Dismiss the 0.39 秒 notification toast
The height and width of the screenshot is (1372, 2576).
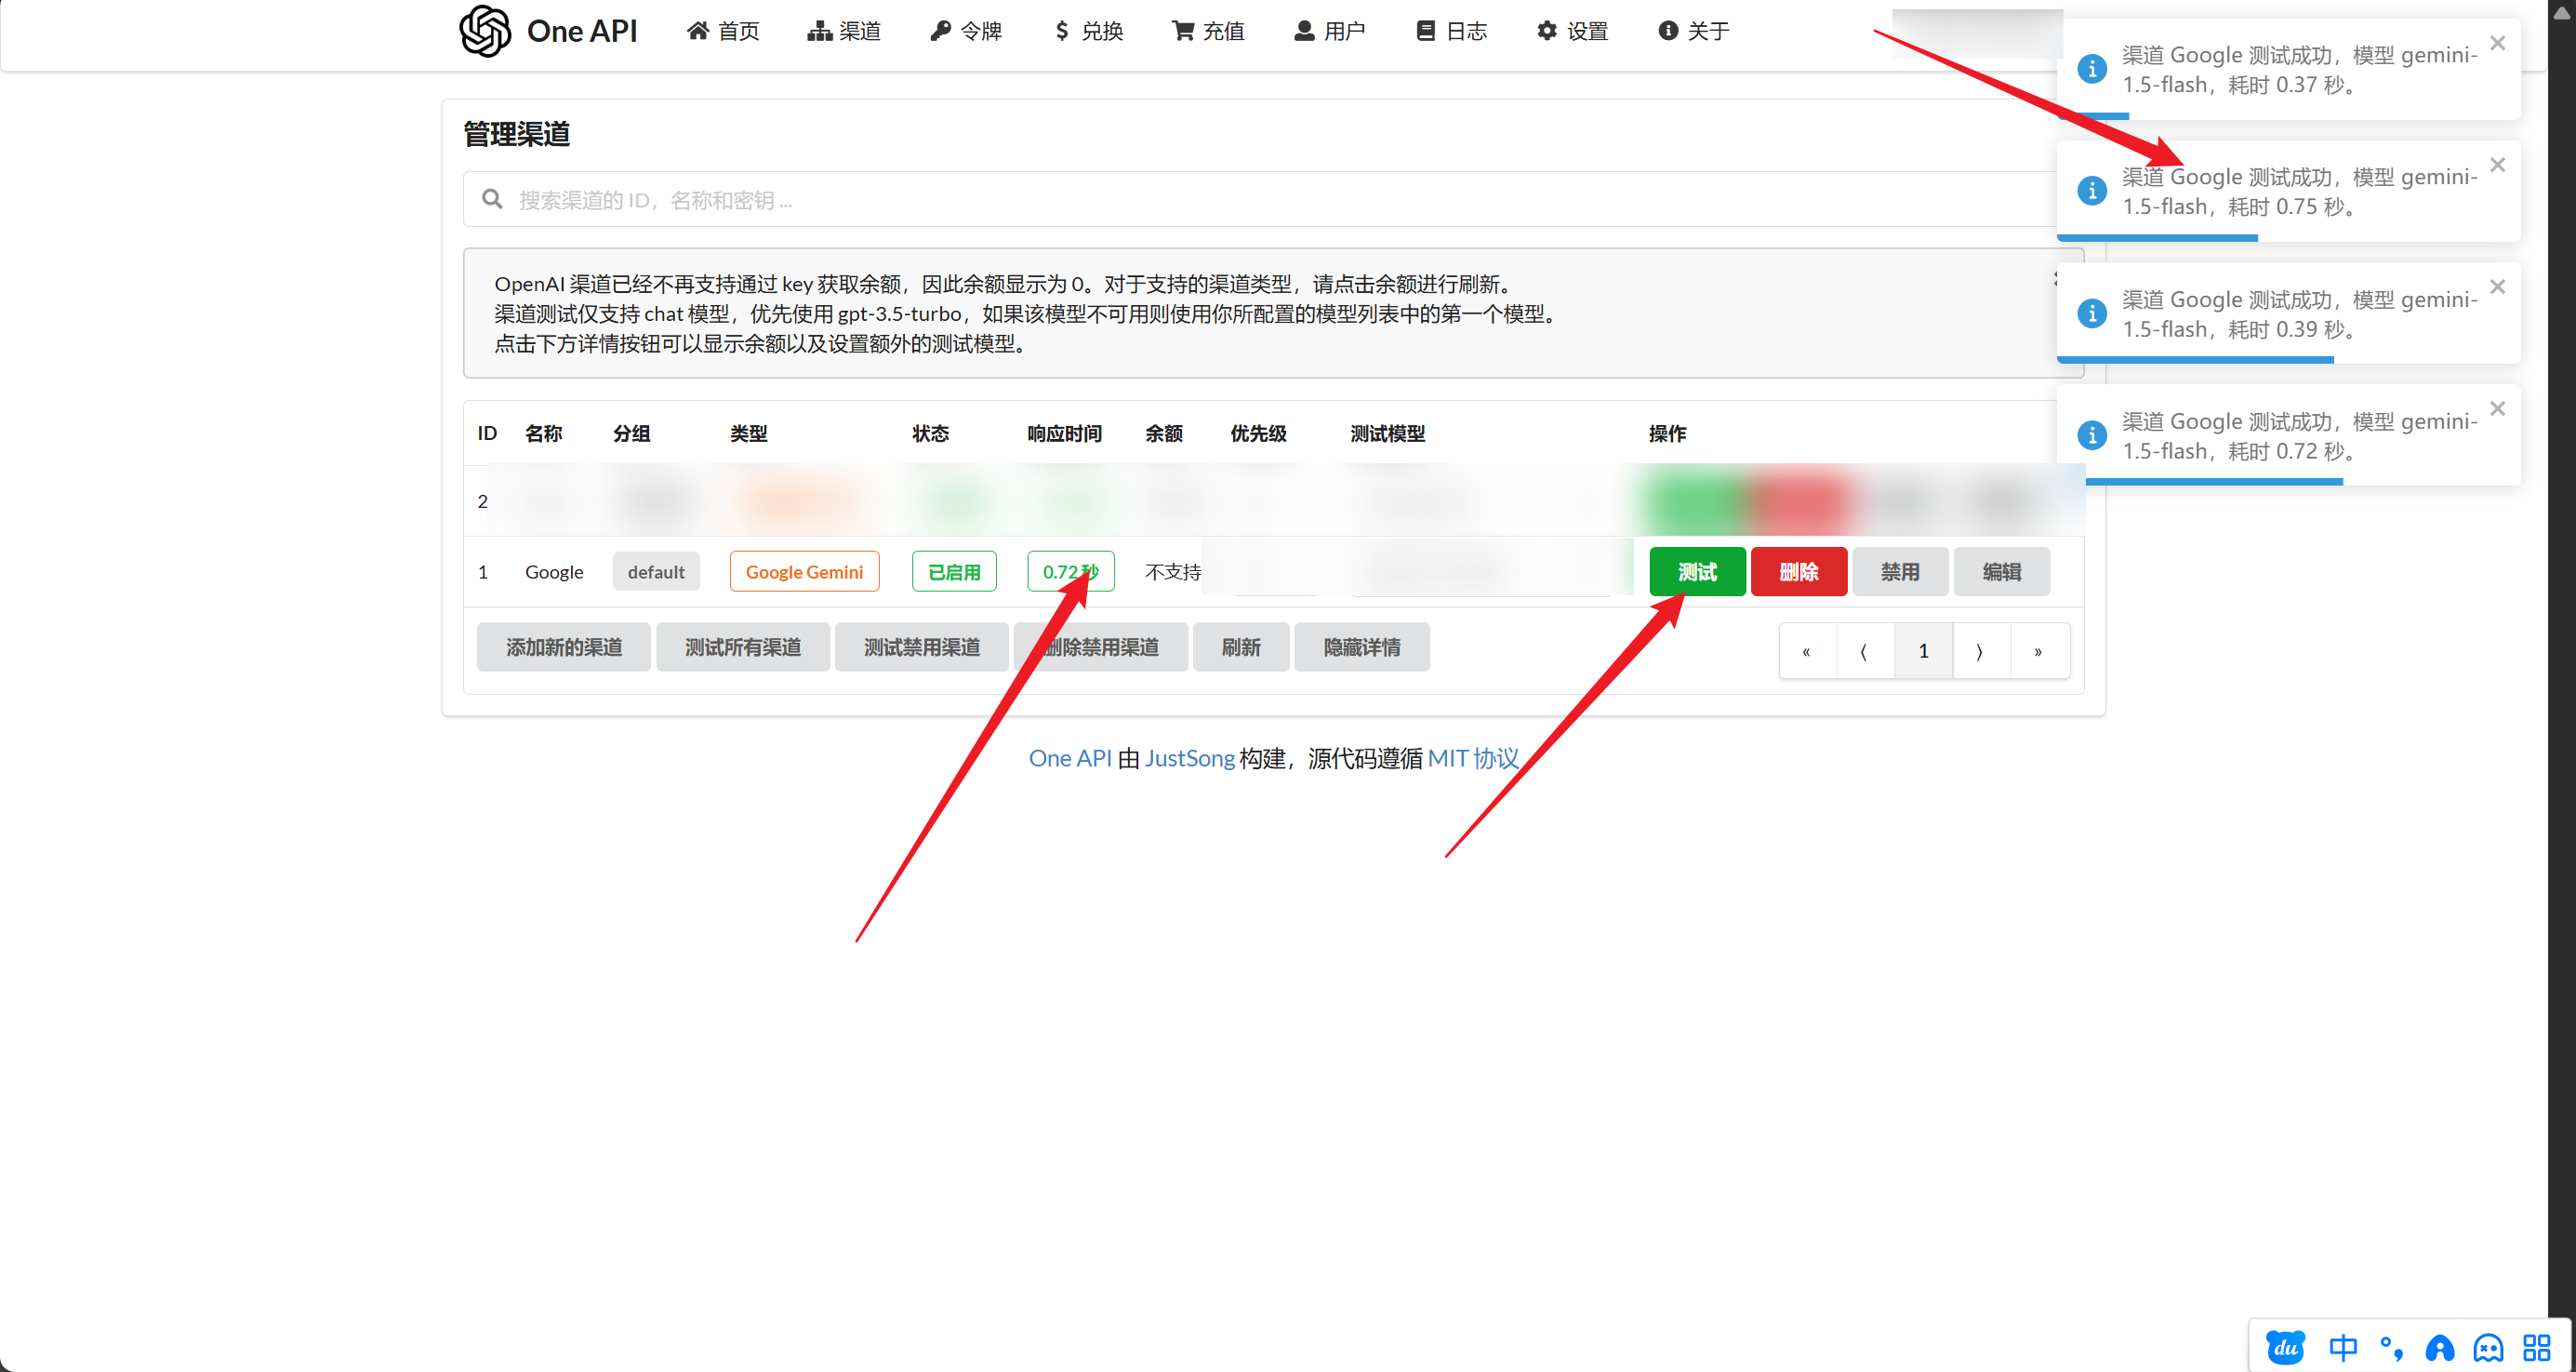coord(2497,287)
